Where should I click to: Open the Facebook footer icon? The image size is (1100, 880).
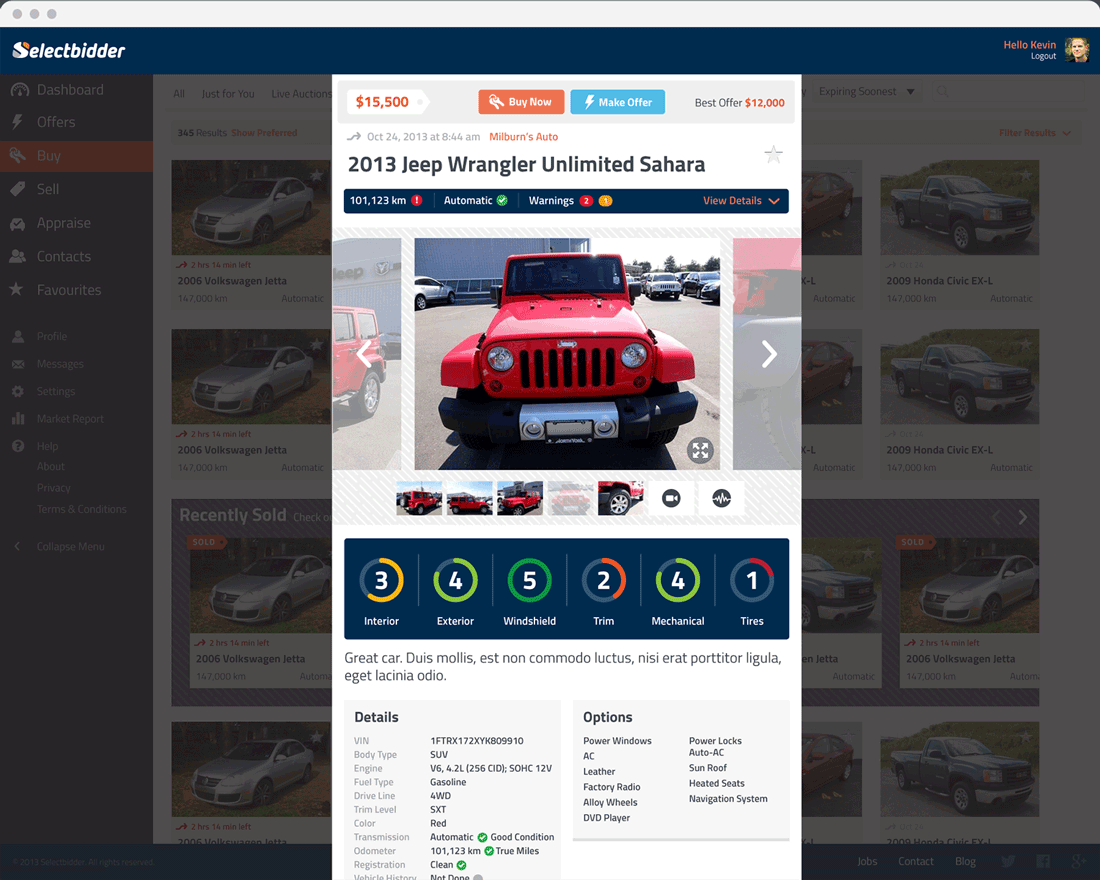click(1043, 861)
